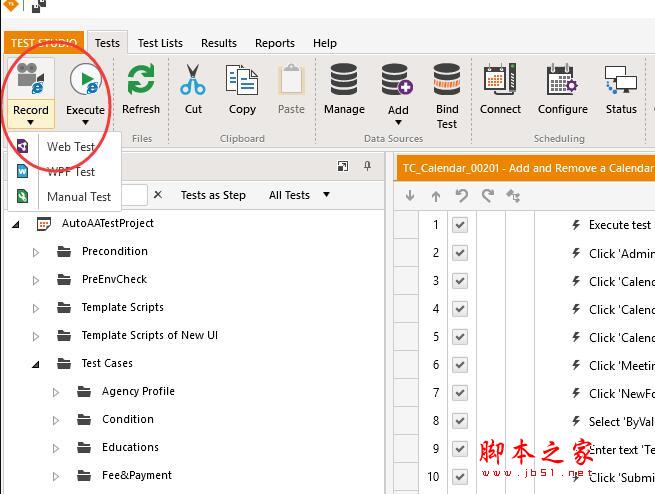Click the Manual Test icon in dropdown

pos(23,196)
